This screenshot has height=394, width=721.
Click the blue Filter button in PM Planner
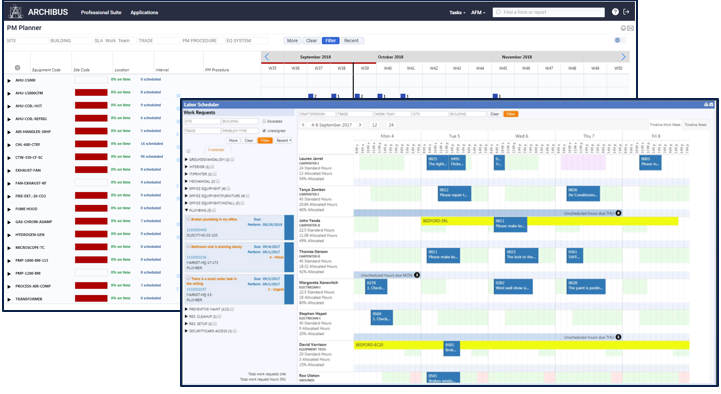331,40
